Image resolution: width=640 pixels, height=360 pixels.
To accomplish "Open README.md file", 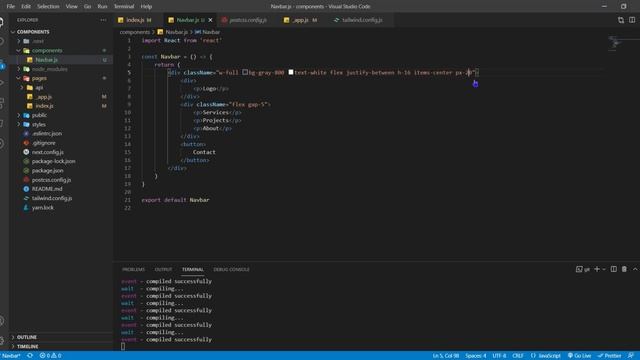I will (47, 189).
